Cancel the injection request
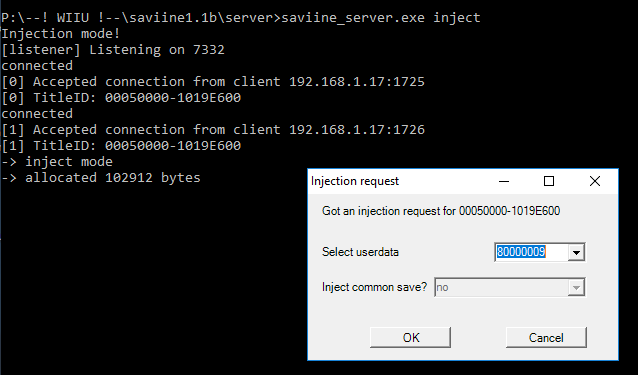Viewport: 638px width, 375px height. click(x=546, y=337)
